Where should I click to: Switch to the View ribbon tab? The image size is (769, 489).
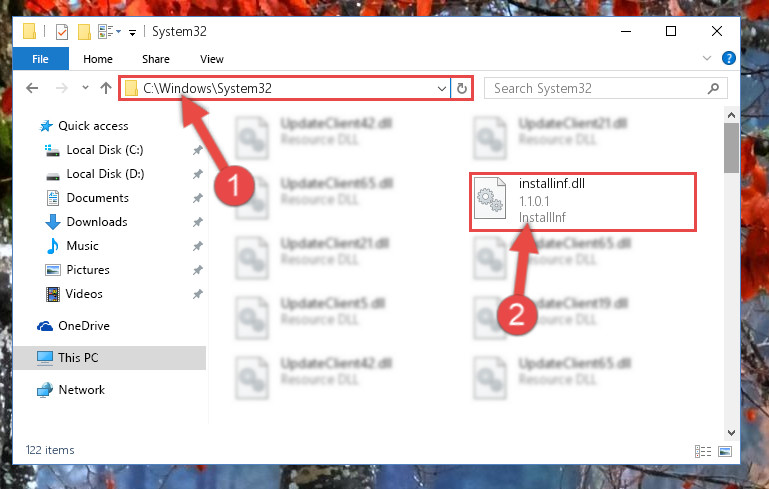point(212,59)
